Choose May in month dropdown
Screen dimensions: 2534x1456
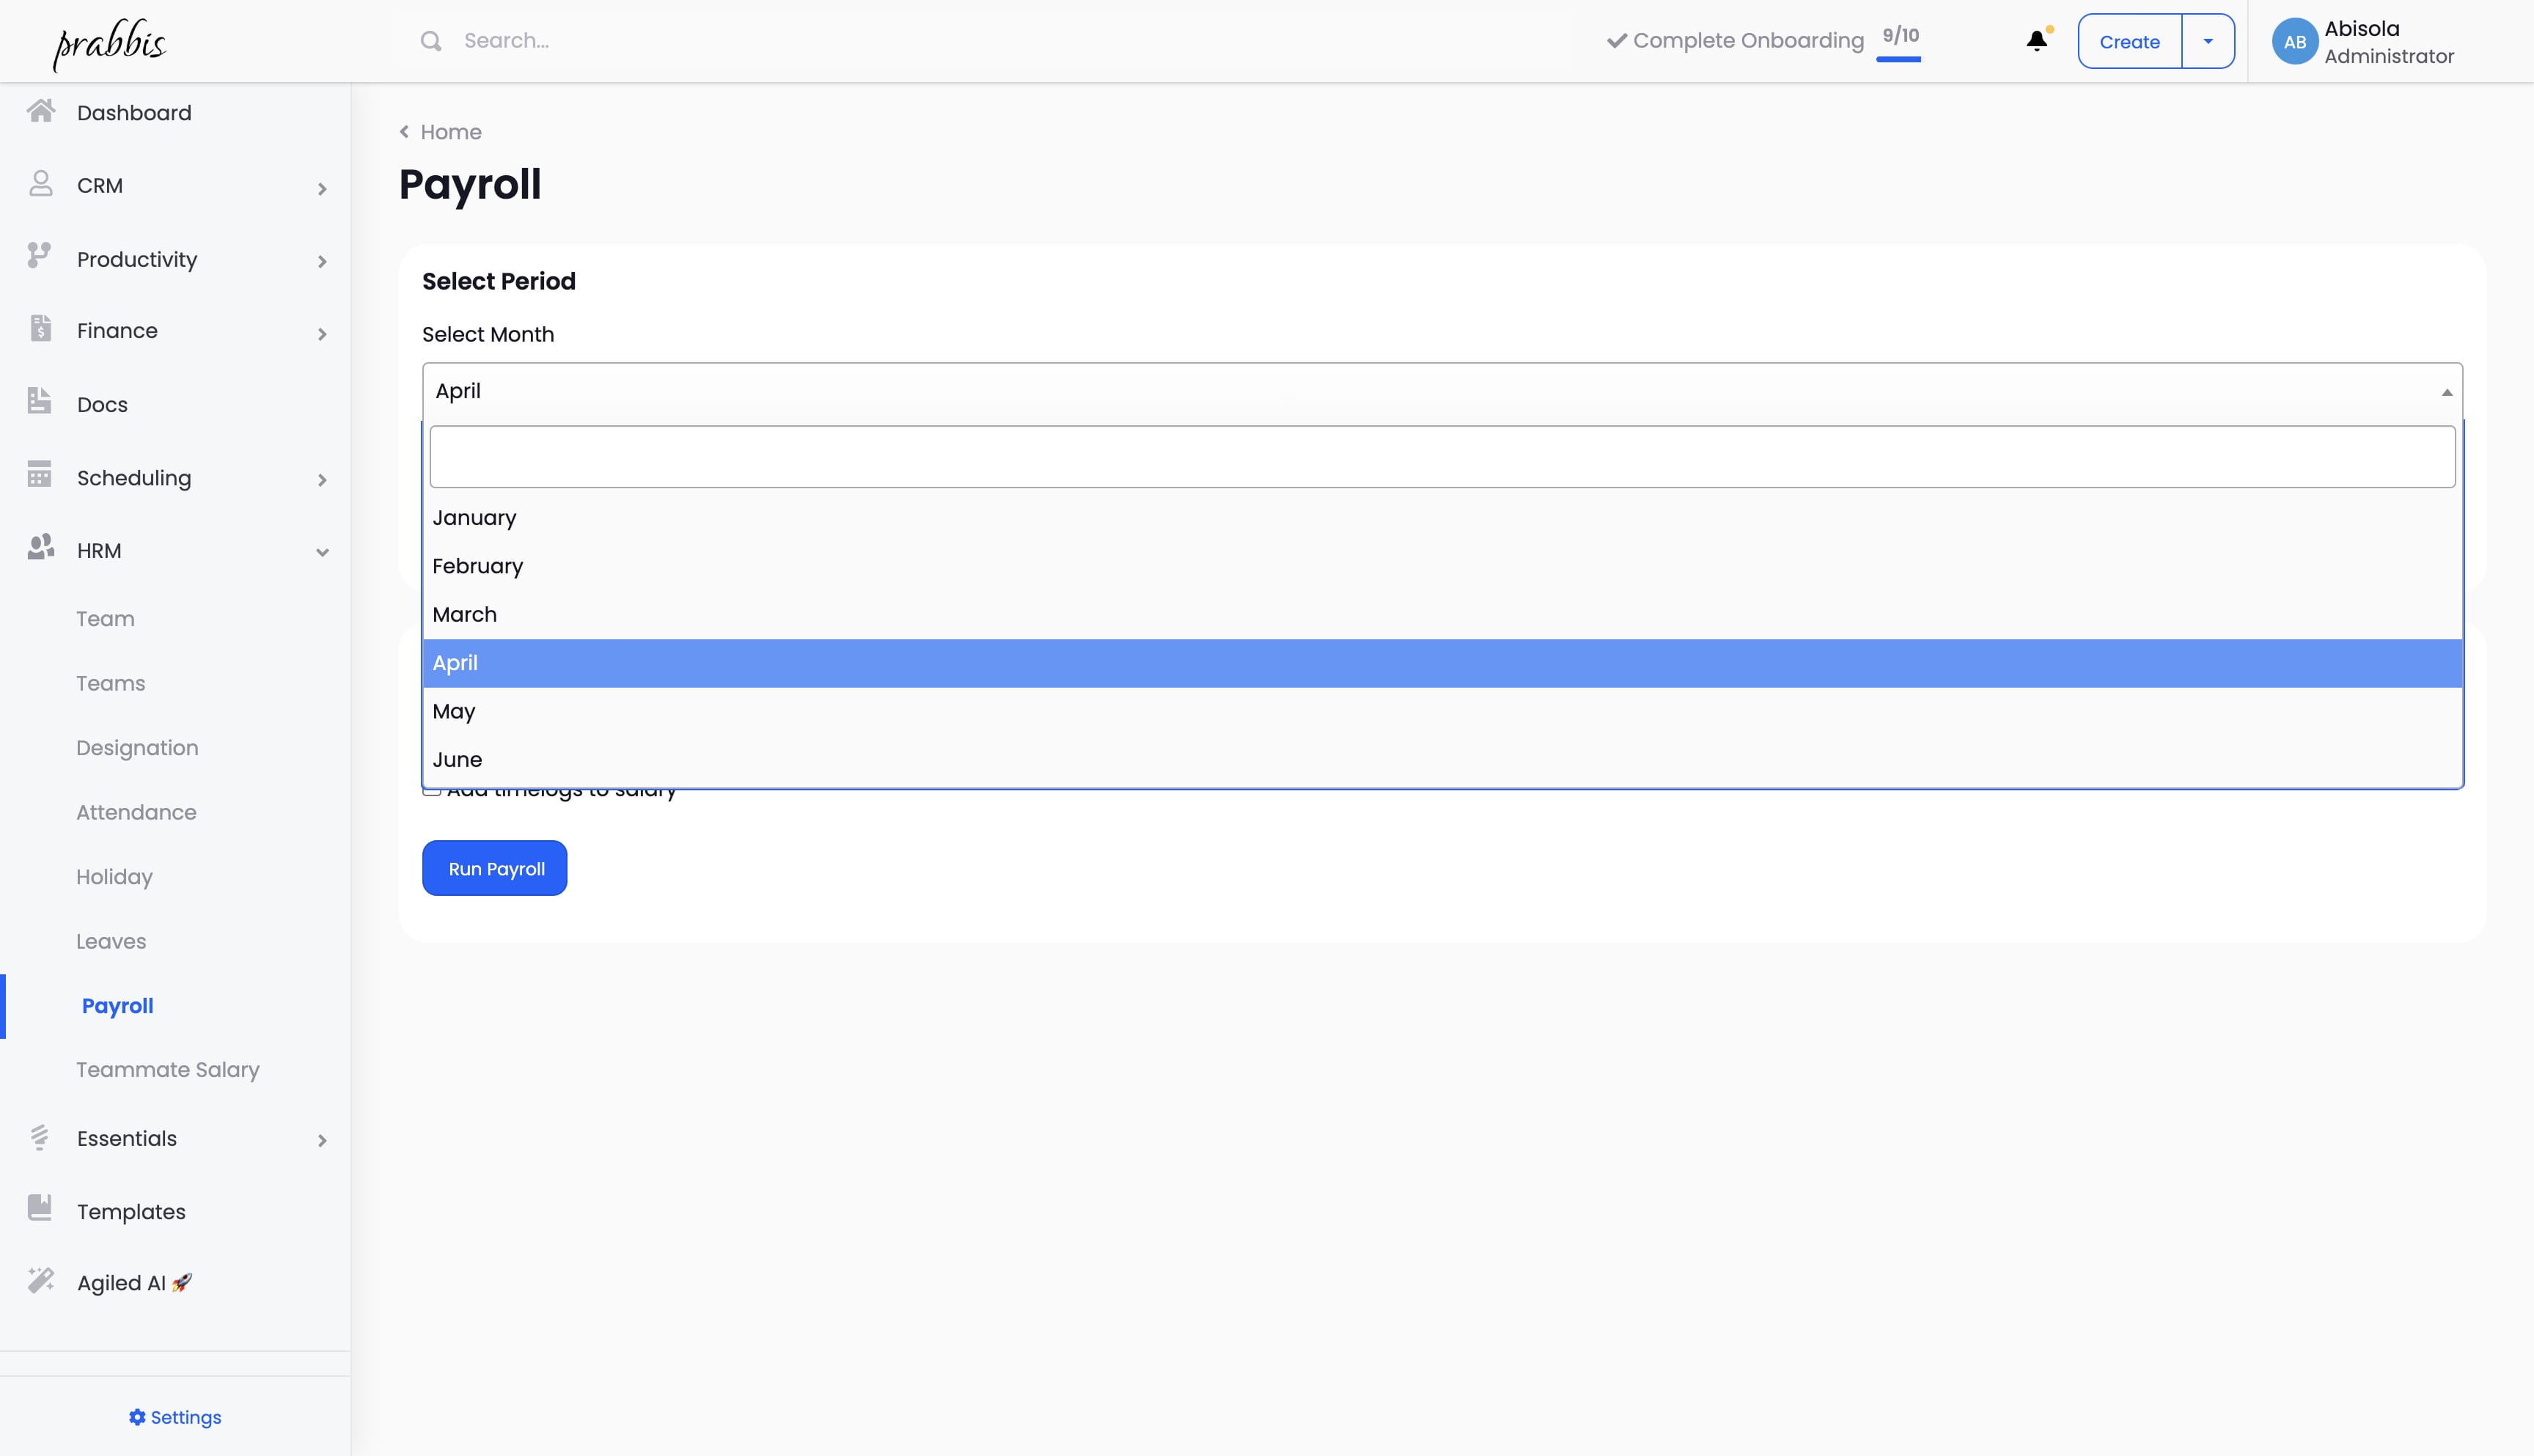tap(1442, 711)
